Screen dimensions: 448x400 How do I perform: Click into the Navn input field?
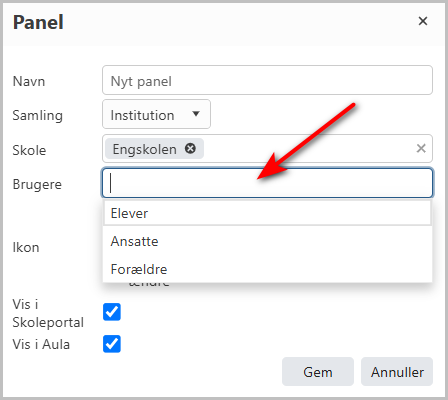coord(267,80)
